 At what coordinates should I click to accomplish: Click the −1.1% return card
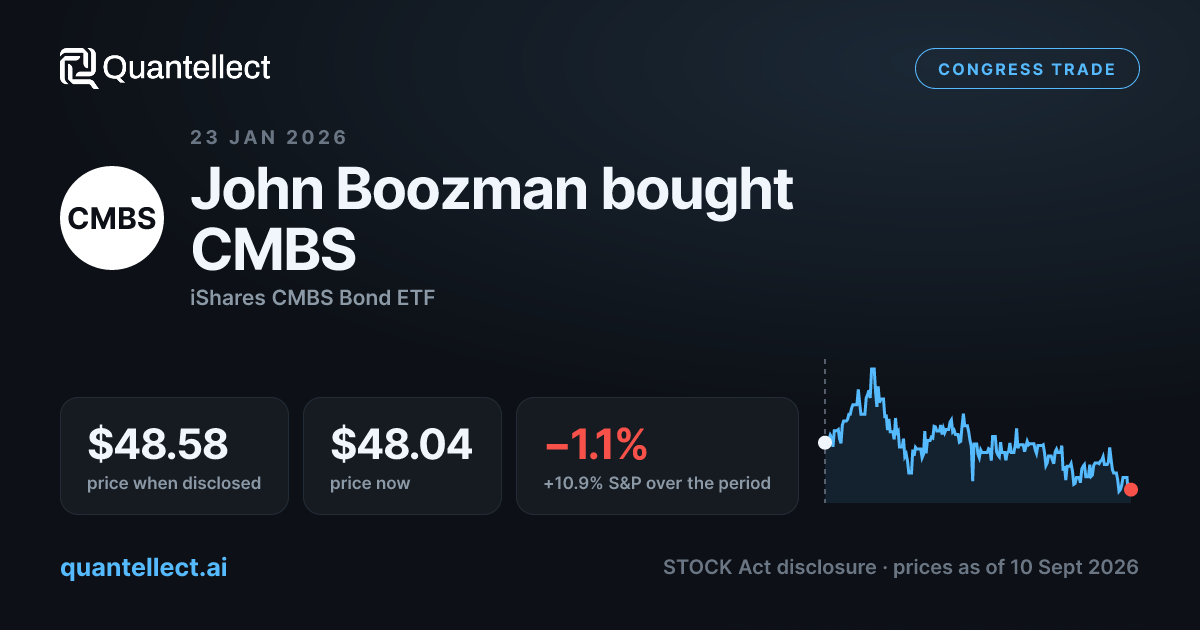(657, 456)
